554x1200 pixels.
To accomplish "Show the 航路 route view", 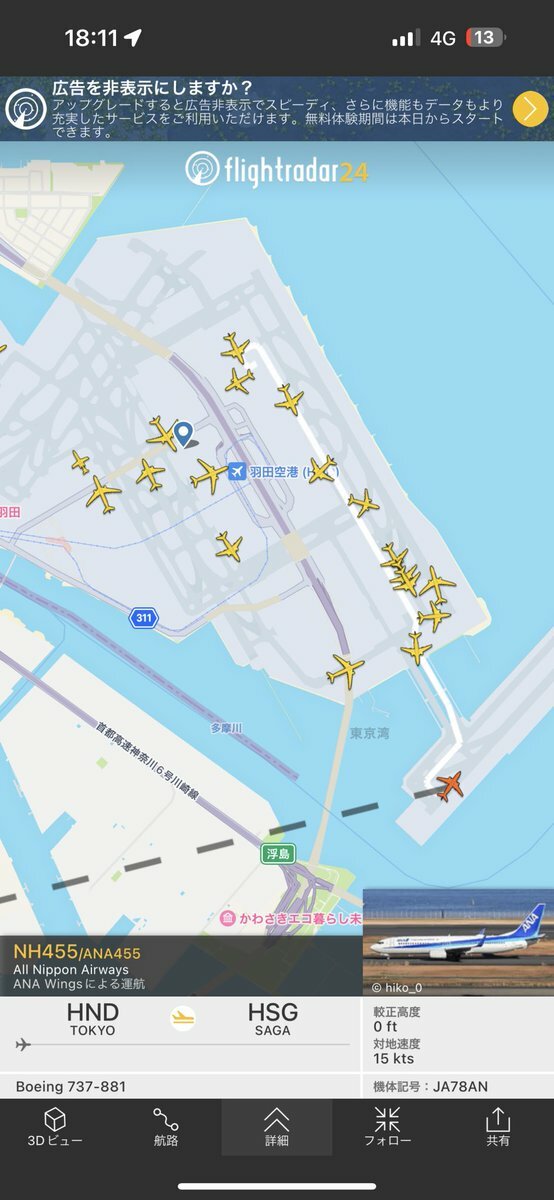I will (x=166, y=1127).
